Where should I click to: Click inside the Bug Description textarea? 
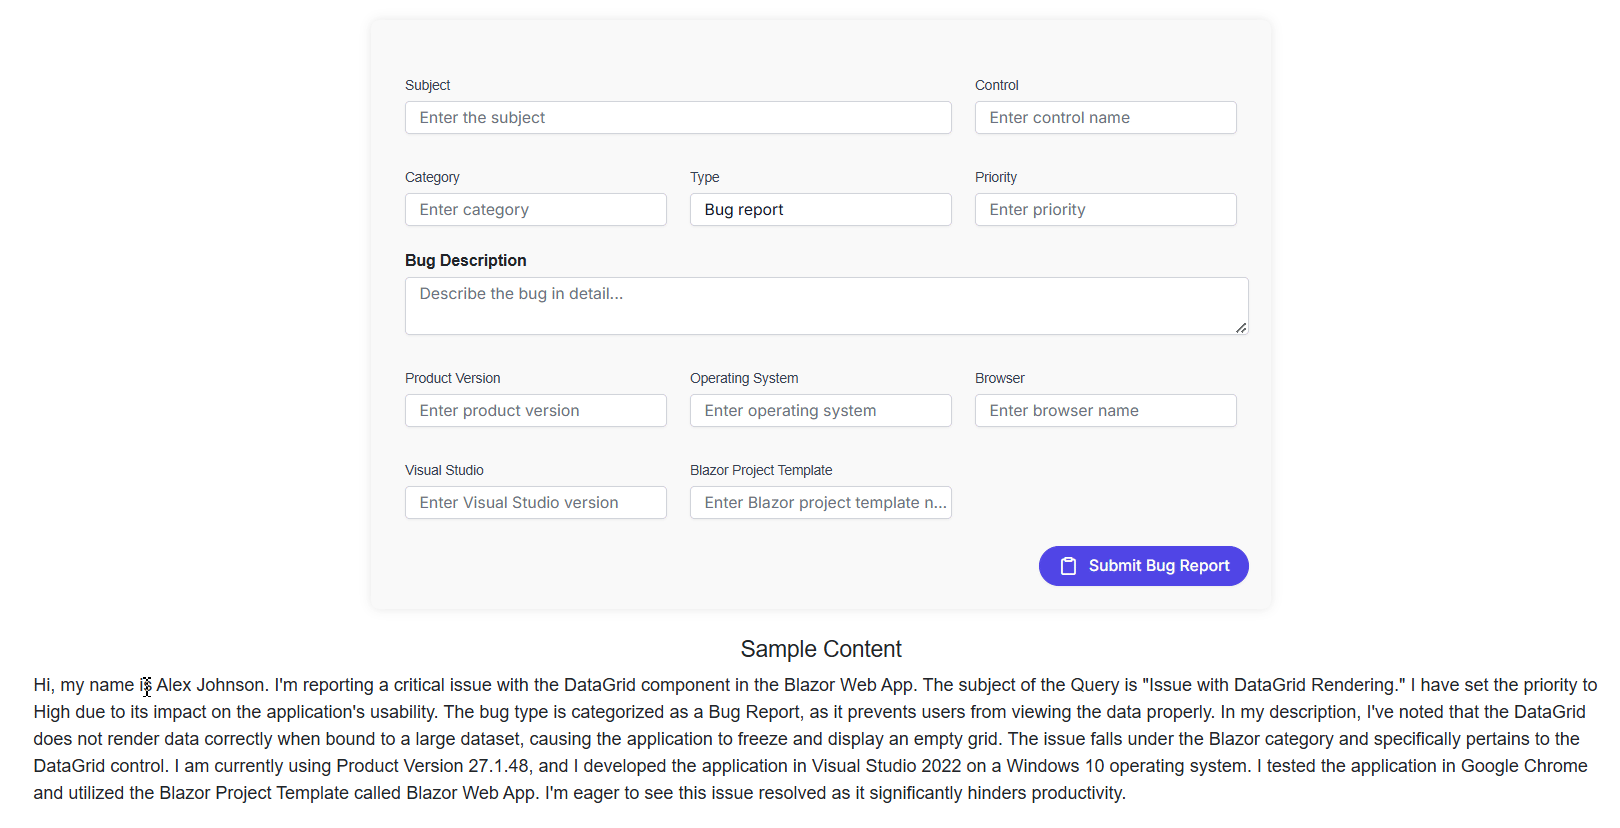point(826,306)
